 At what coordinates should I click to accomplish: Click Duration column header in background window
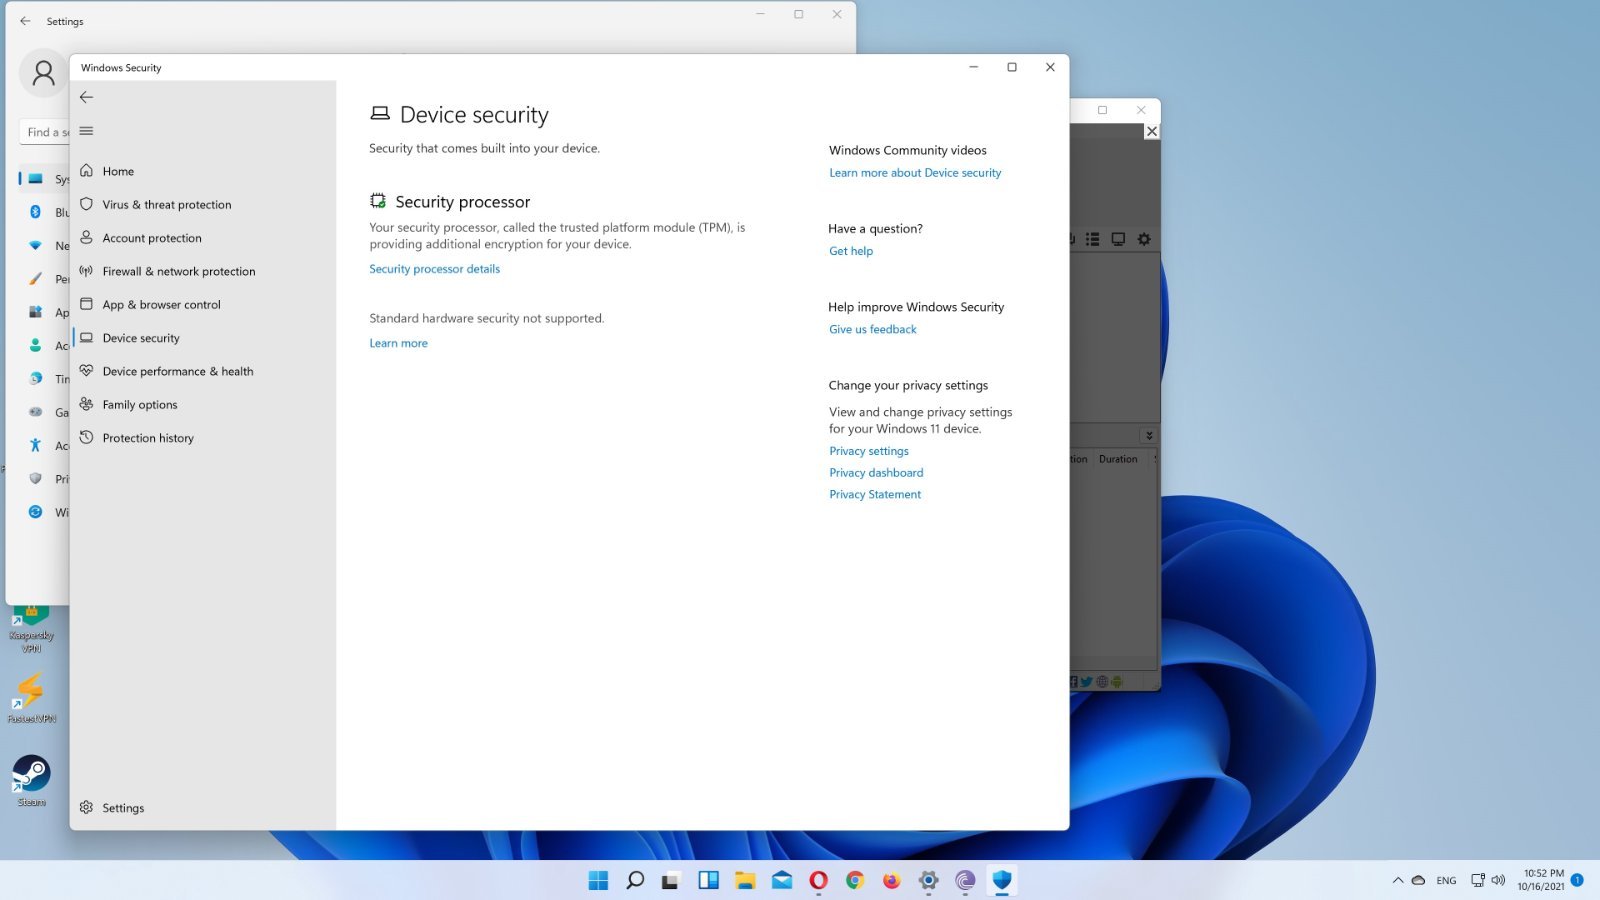(1118, 459)
